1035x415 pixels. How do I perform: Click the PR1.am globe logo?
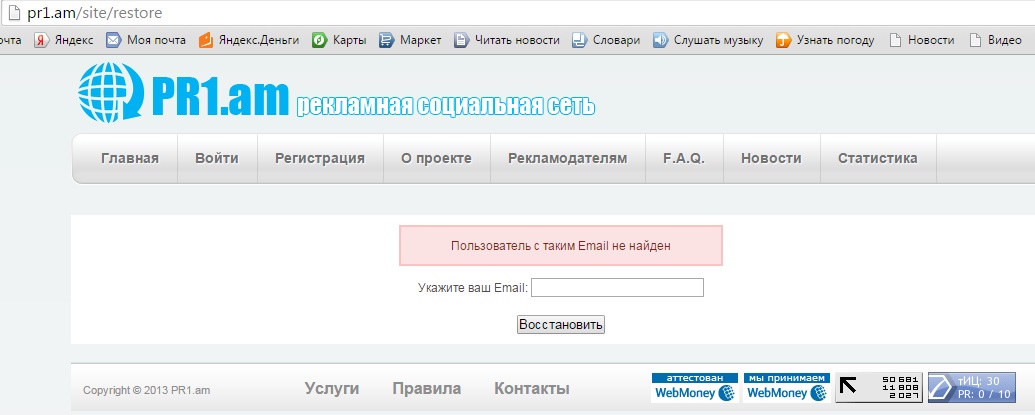(x=111, y=92)
